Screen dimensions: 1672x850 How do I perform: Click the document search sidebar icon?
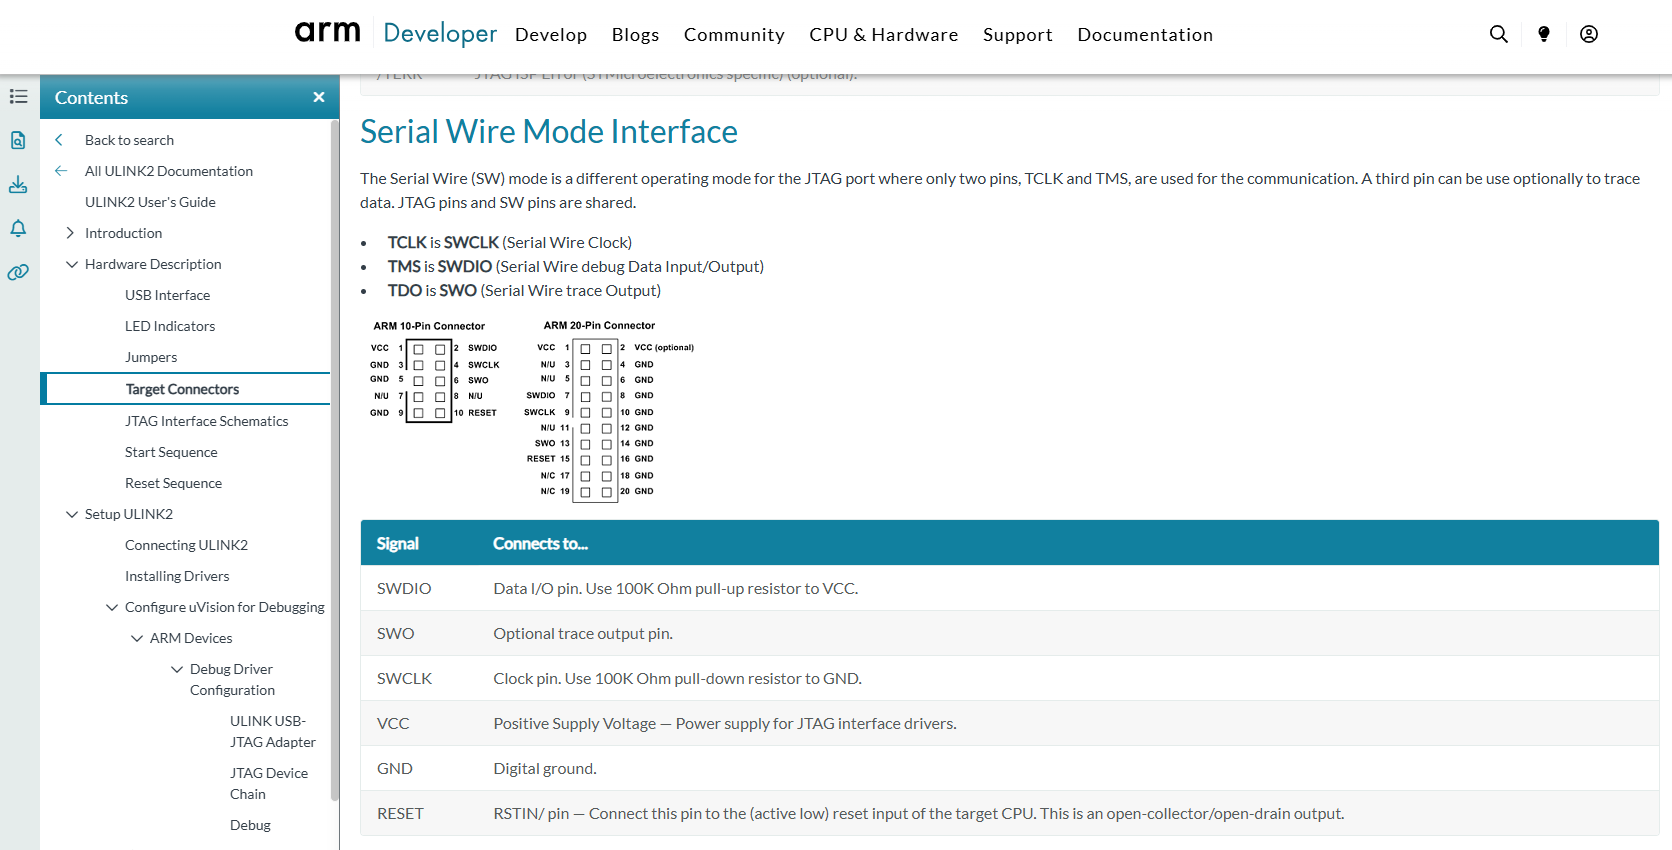click(18, 140)
